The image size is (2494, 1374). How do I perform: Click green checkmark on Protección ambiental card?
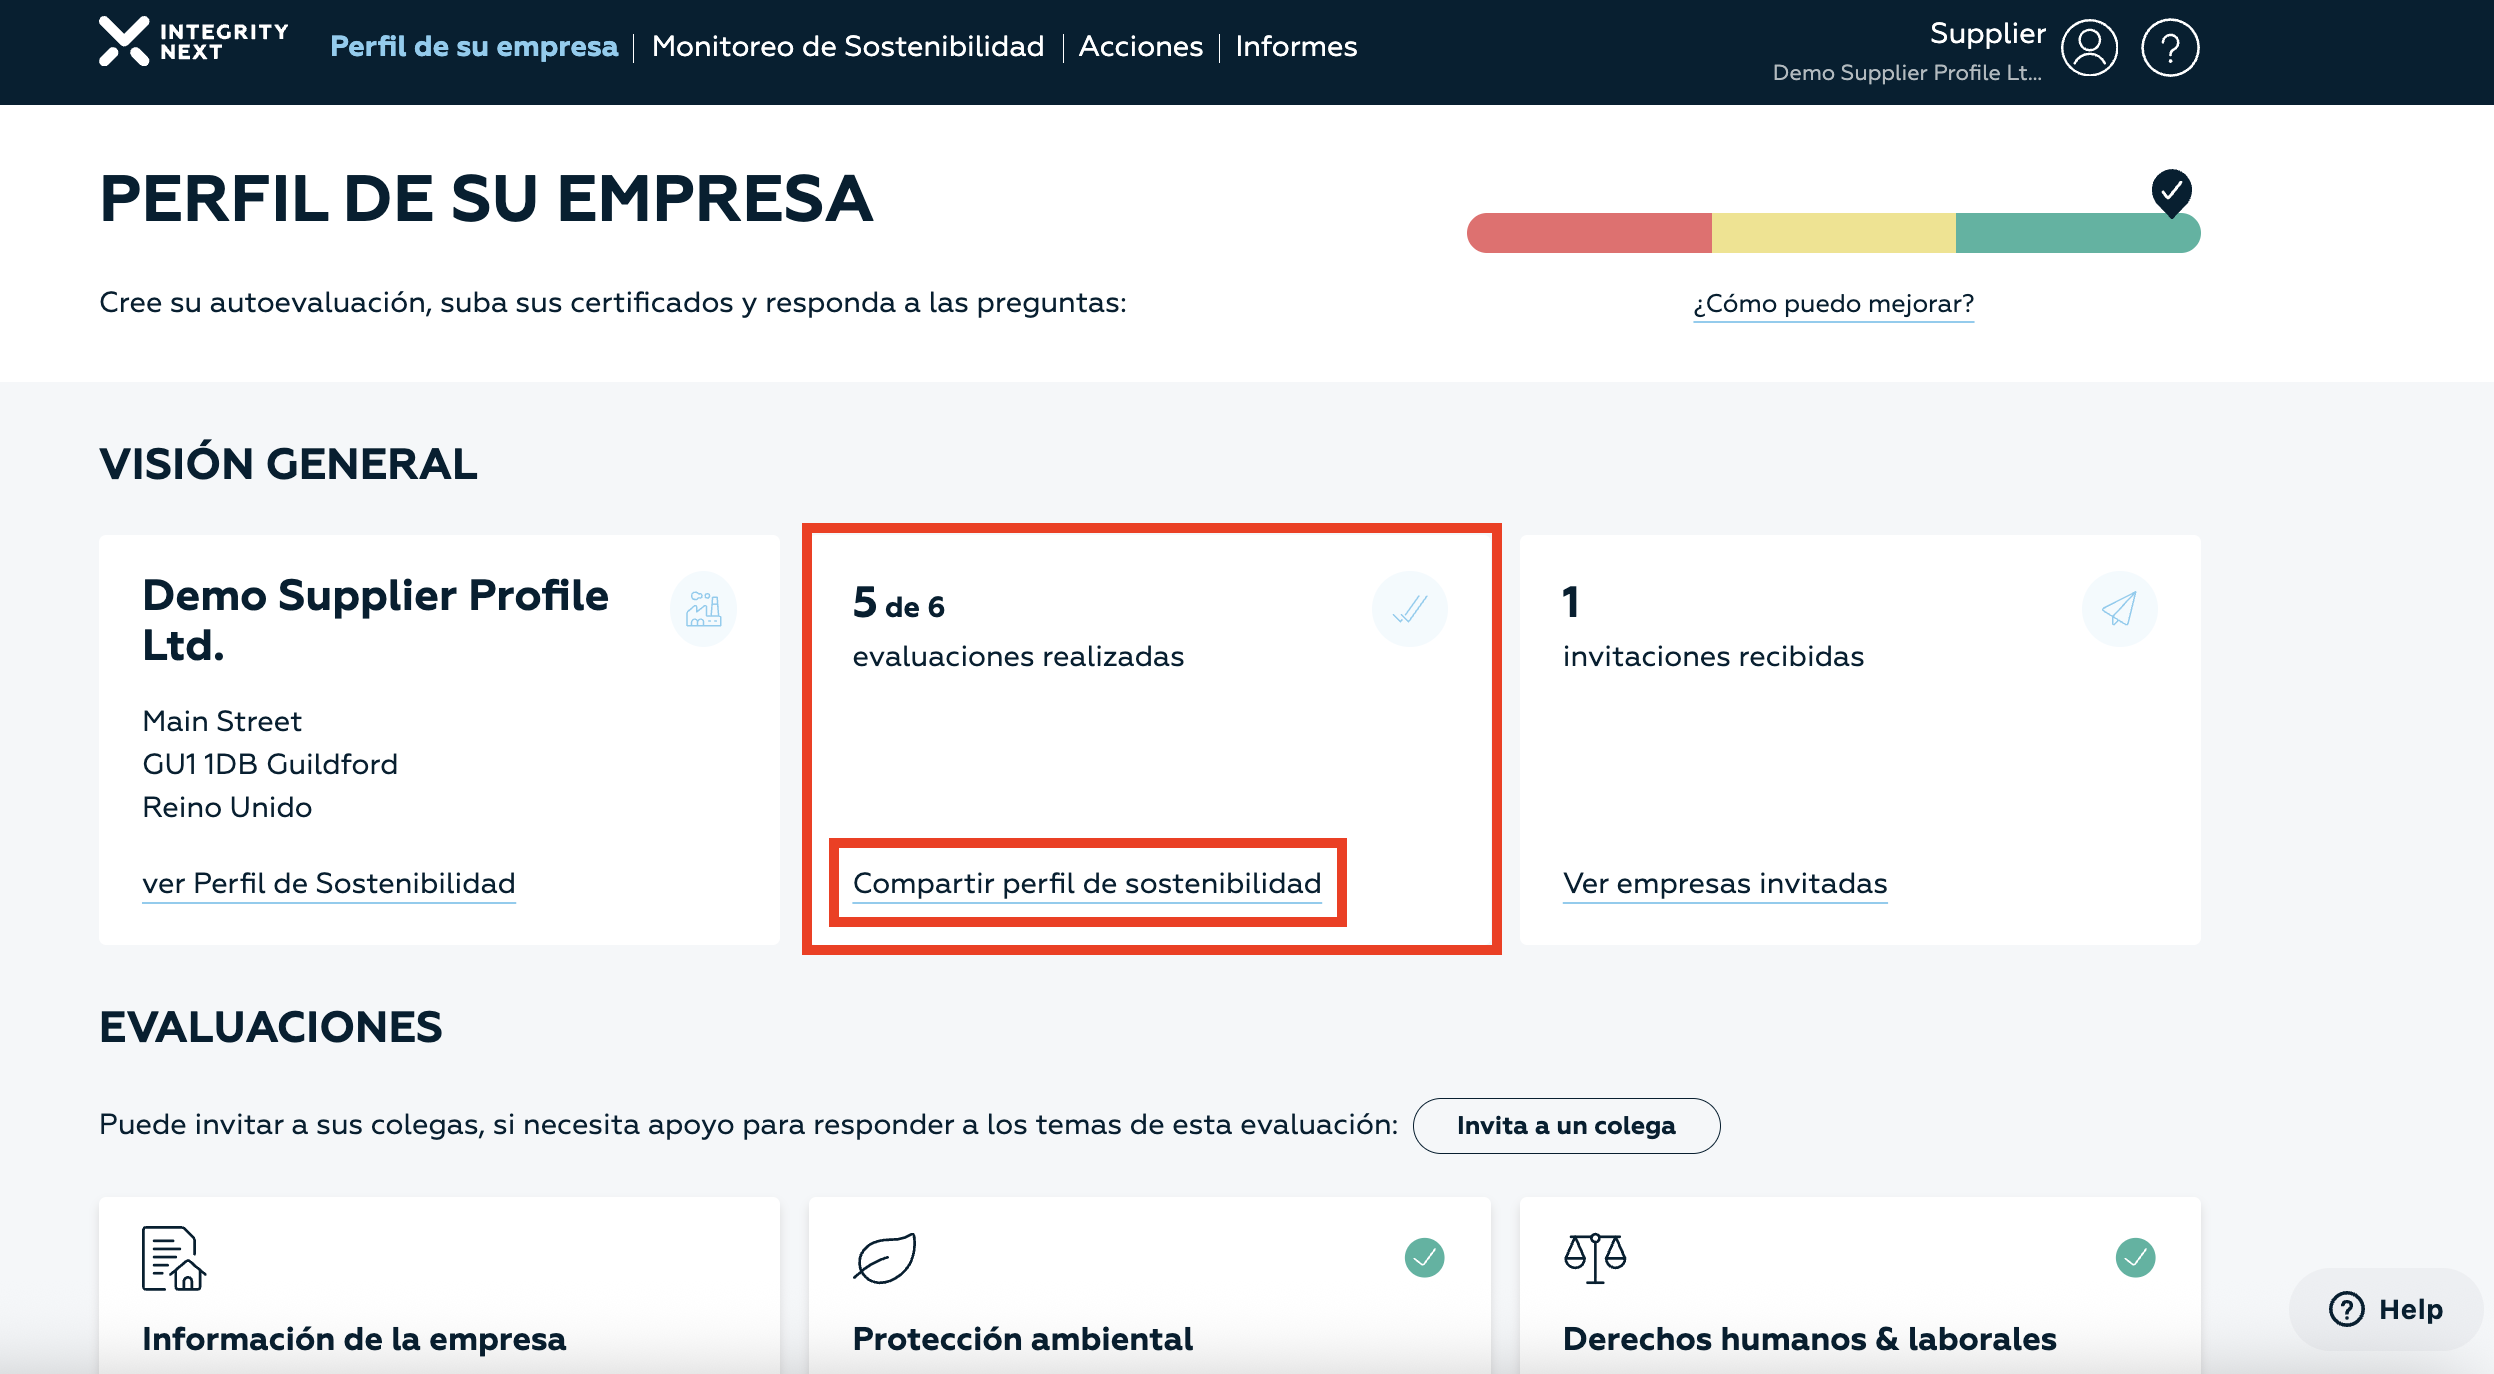[1424, 1258]
